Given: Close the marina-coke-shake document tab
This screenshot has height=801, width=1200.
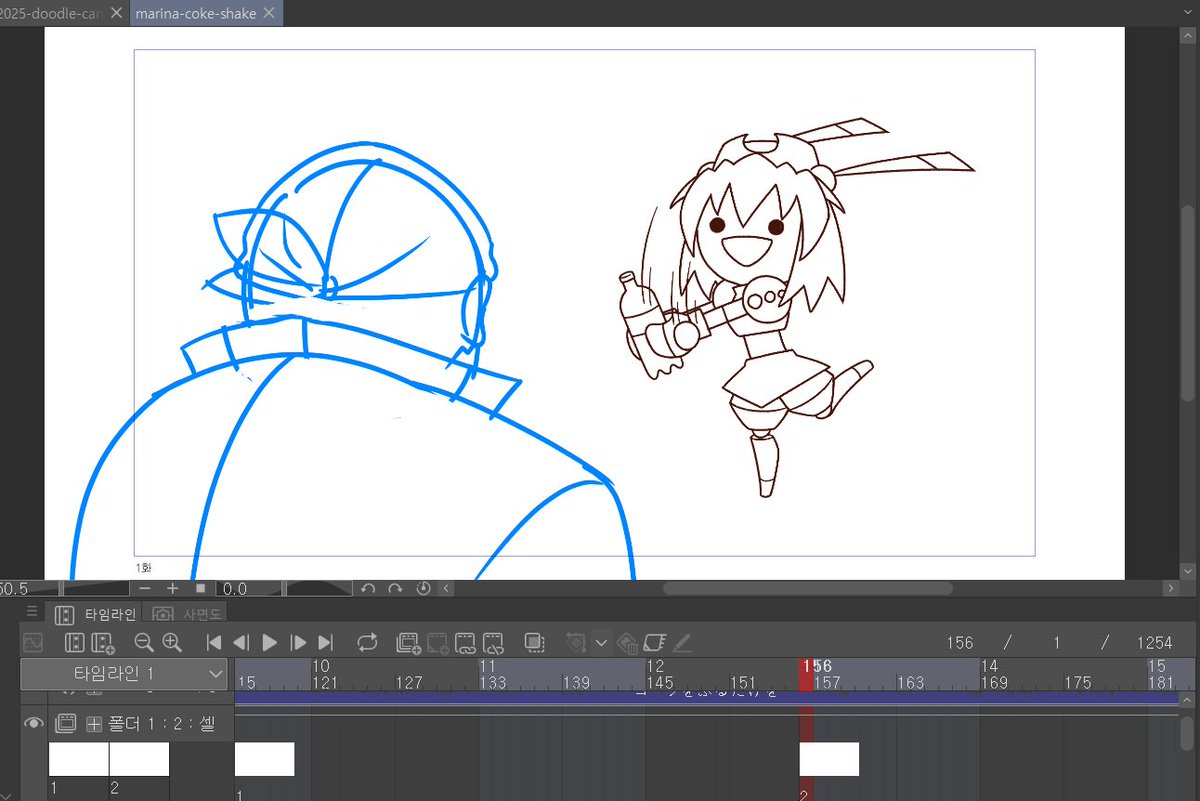Looking at the screenshot, I should point(268,13).
